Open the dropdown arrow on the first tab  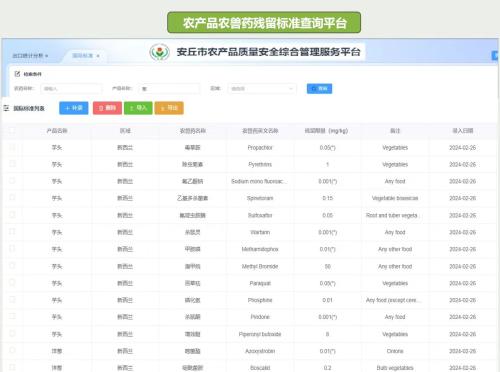coord(47,56)
